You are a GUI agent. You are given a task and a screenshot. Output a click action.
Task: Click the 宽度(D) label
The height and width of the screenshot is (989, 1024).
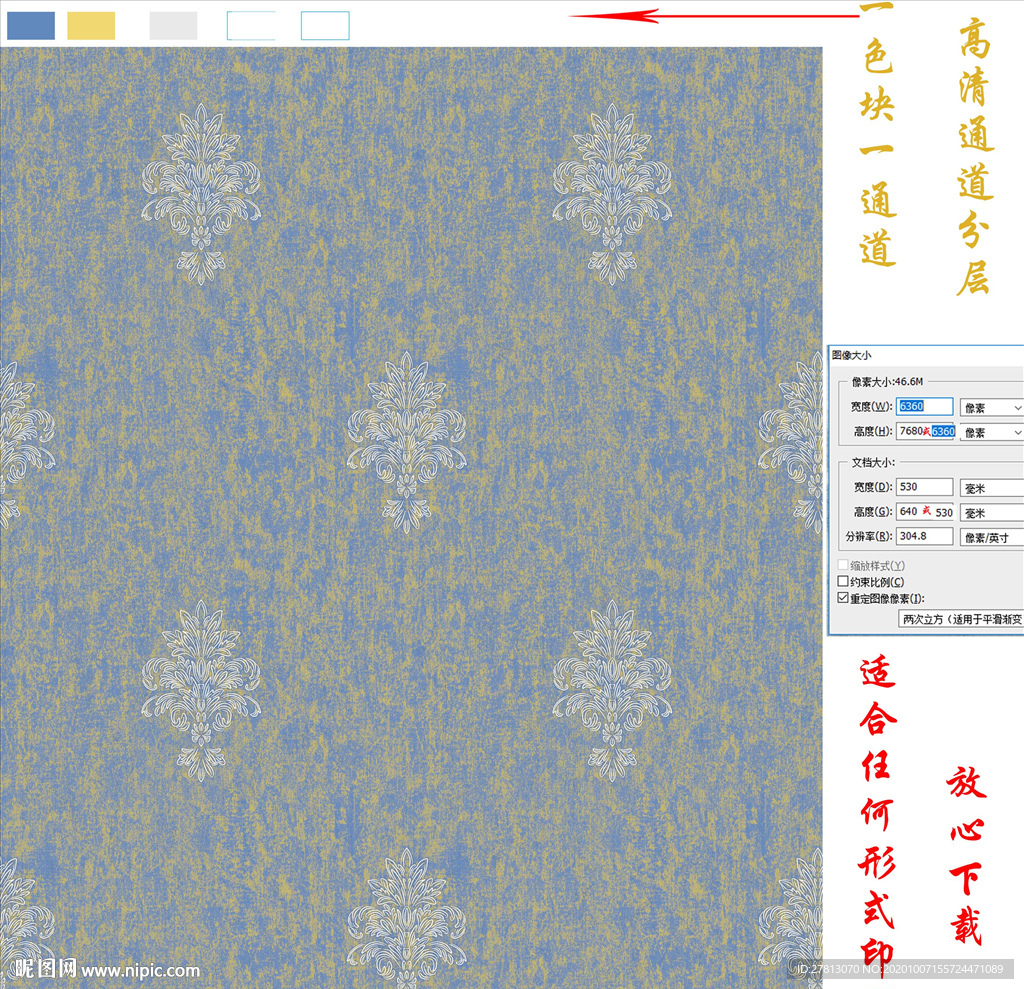point(872,487)
